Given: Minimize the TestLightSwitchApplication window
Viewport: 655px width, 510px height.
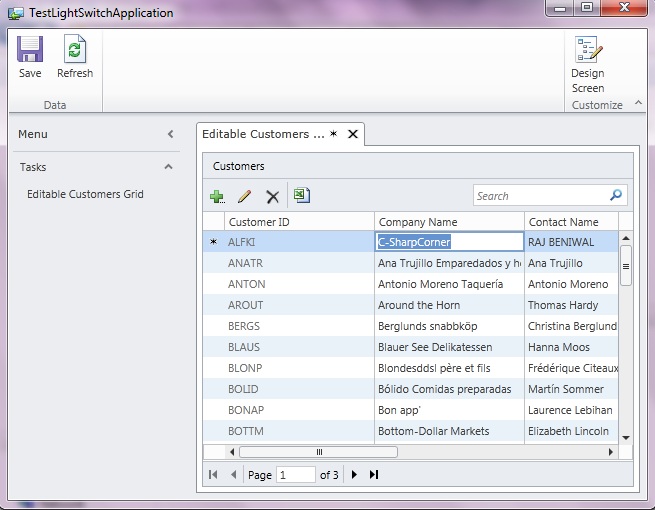Looking at the screenshot, I should click(560, 8).
